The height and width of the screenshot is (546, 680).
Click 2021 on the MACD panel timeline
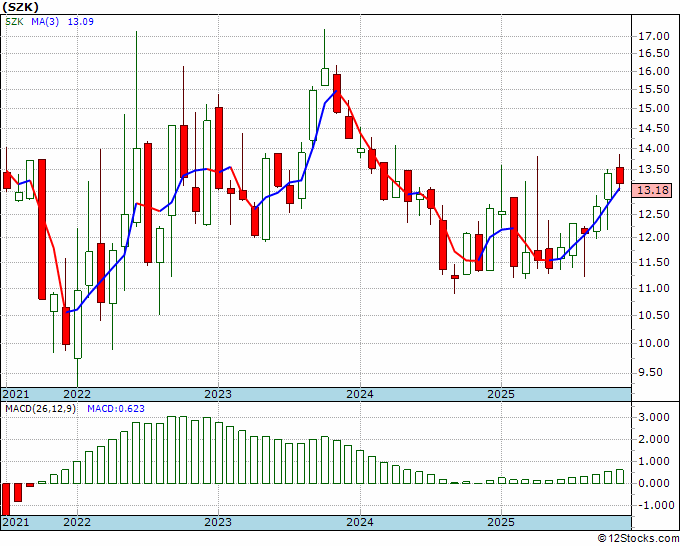coord(17,522)
